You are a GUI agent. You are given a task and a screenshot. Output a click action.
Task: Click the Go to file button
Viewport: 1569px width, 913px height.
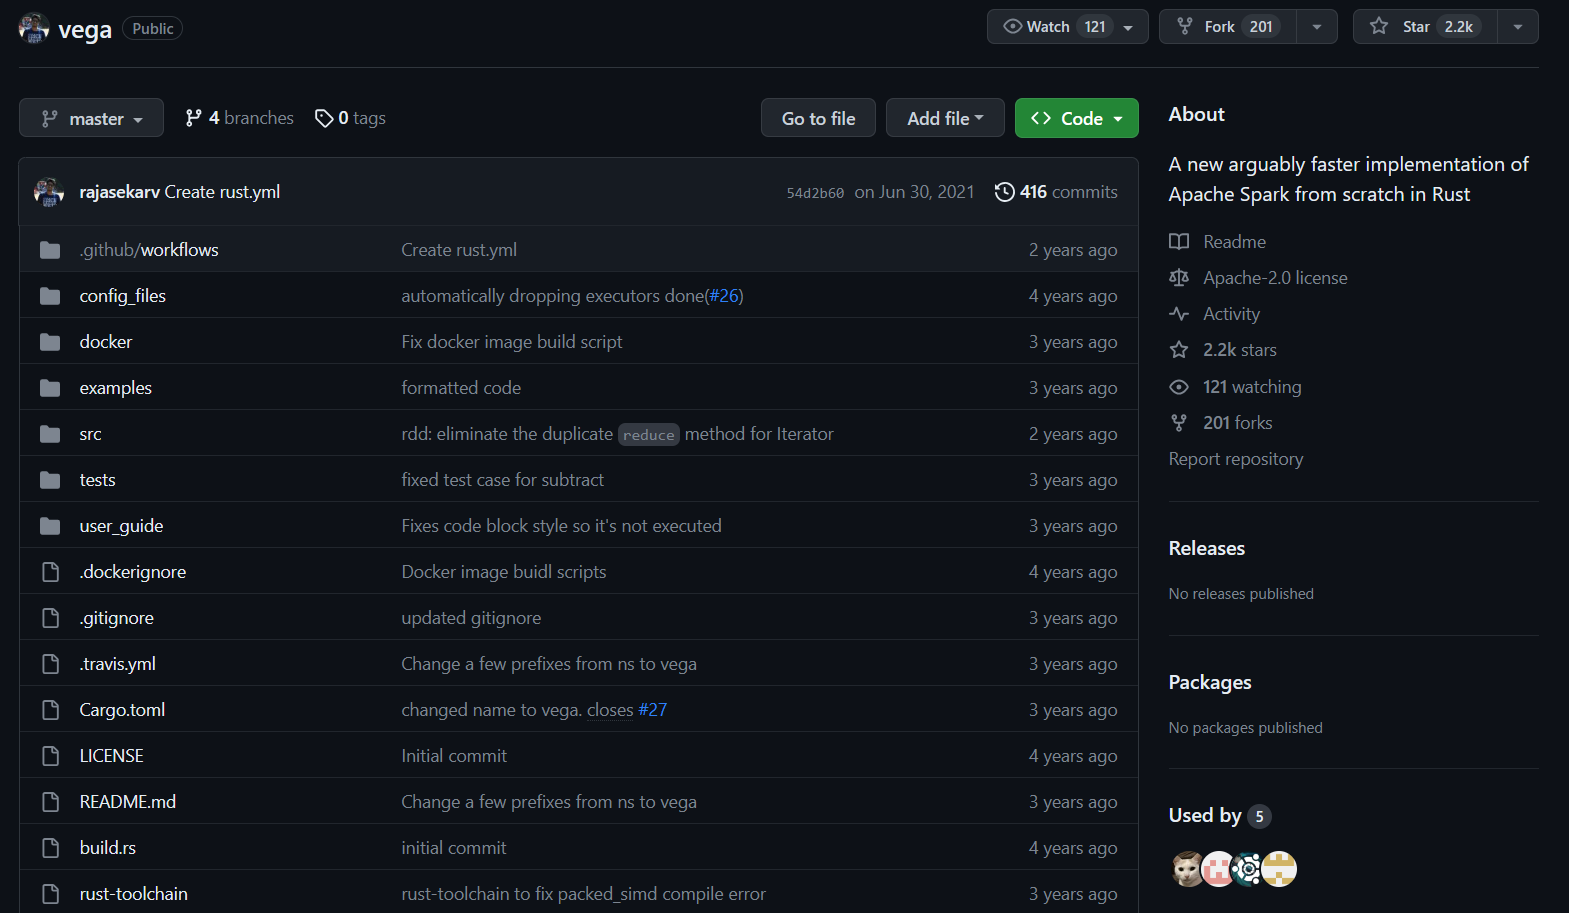pos(818,118)
